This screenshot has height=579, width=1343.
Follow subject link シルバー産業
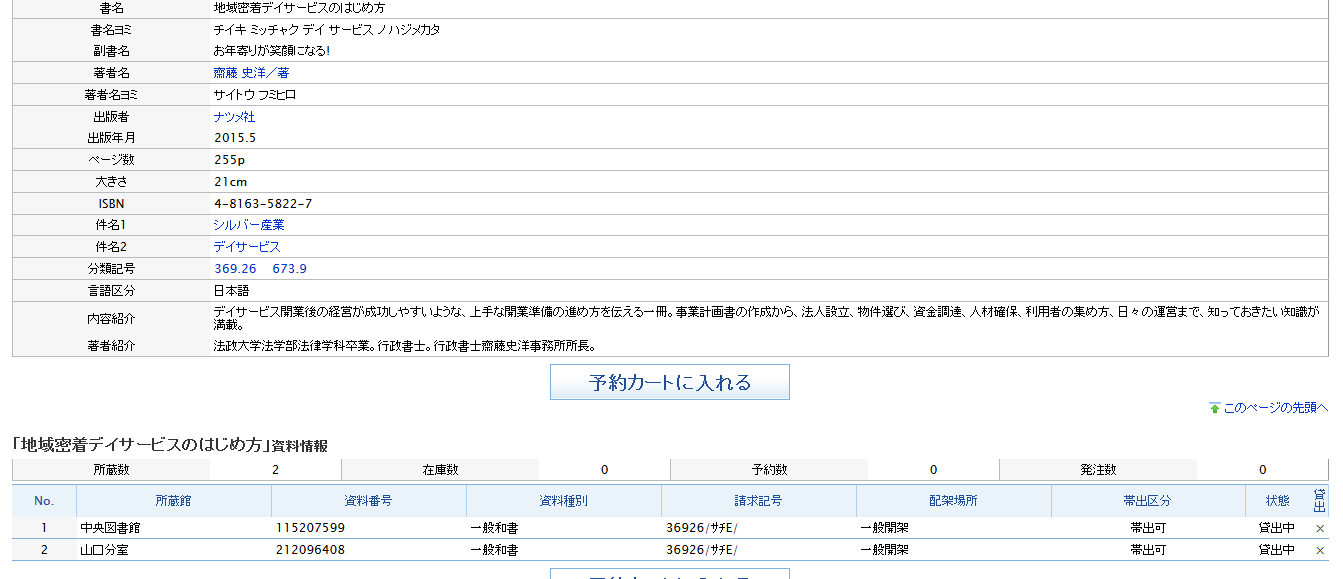(248, 225)
